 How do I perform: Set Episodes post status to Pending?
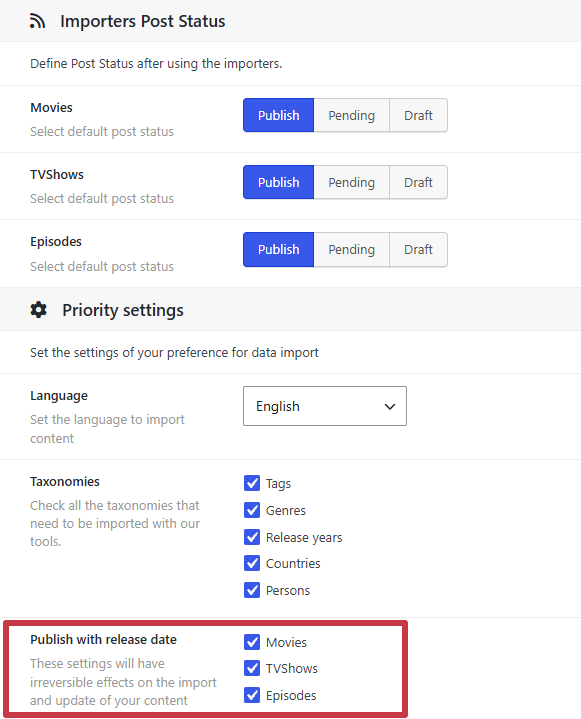352,249
